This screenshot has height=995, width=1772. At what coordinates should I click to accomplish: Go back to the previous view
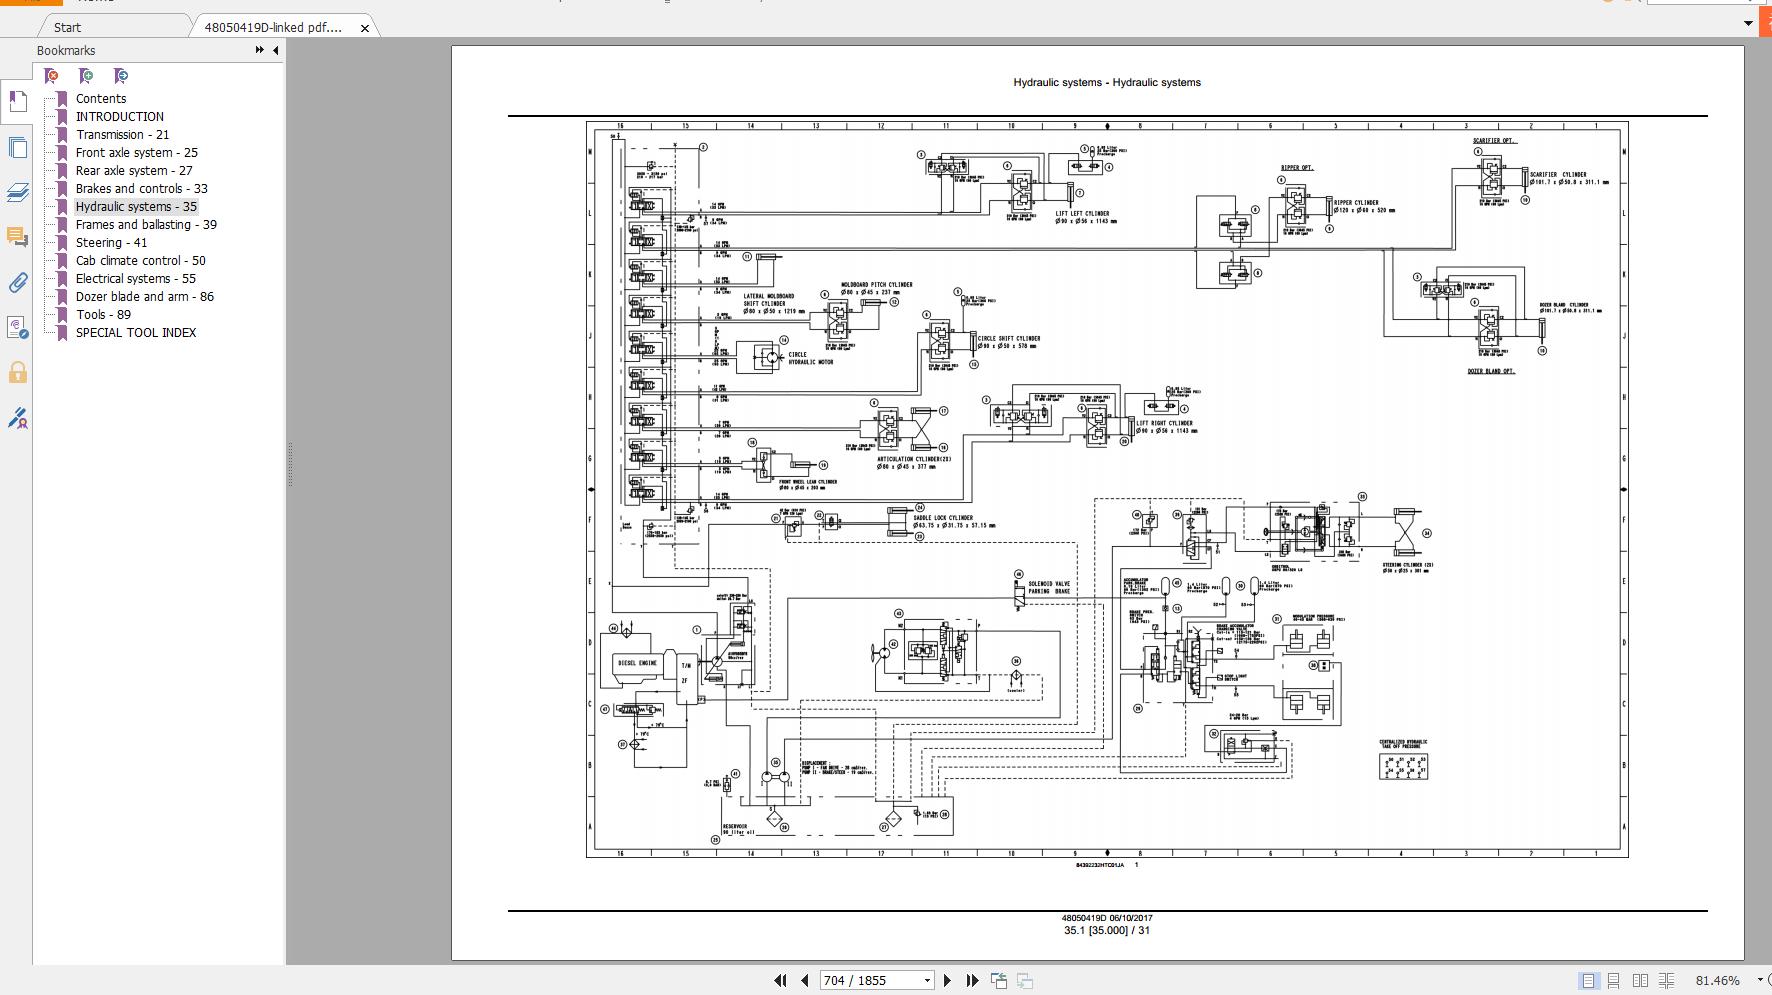999,980
